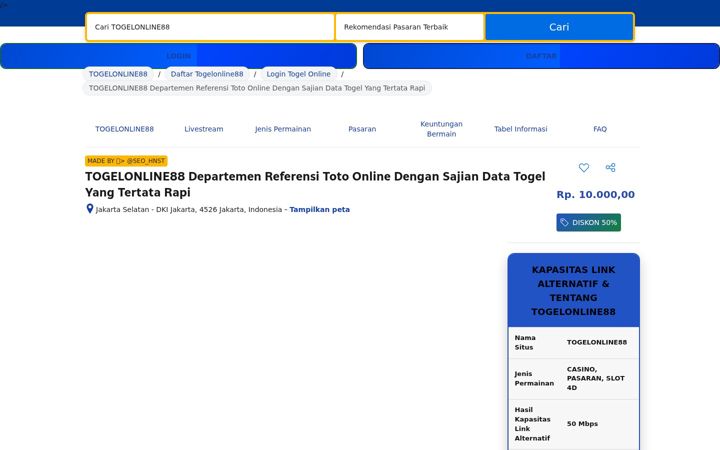Focus the Cari TOGELONLINE88 search field

210,27
